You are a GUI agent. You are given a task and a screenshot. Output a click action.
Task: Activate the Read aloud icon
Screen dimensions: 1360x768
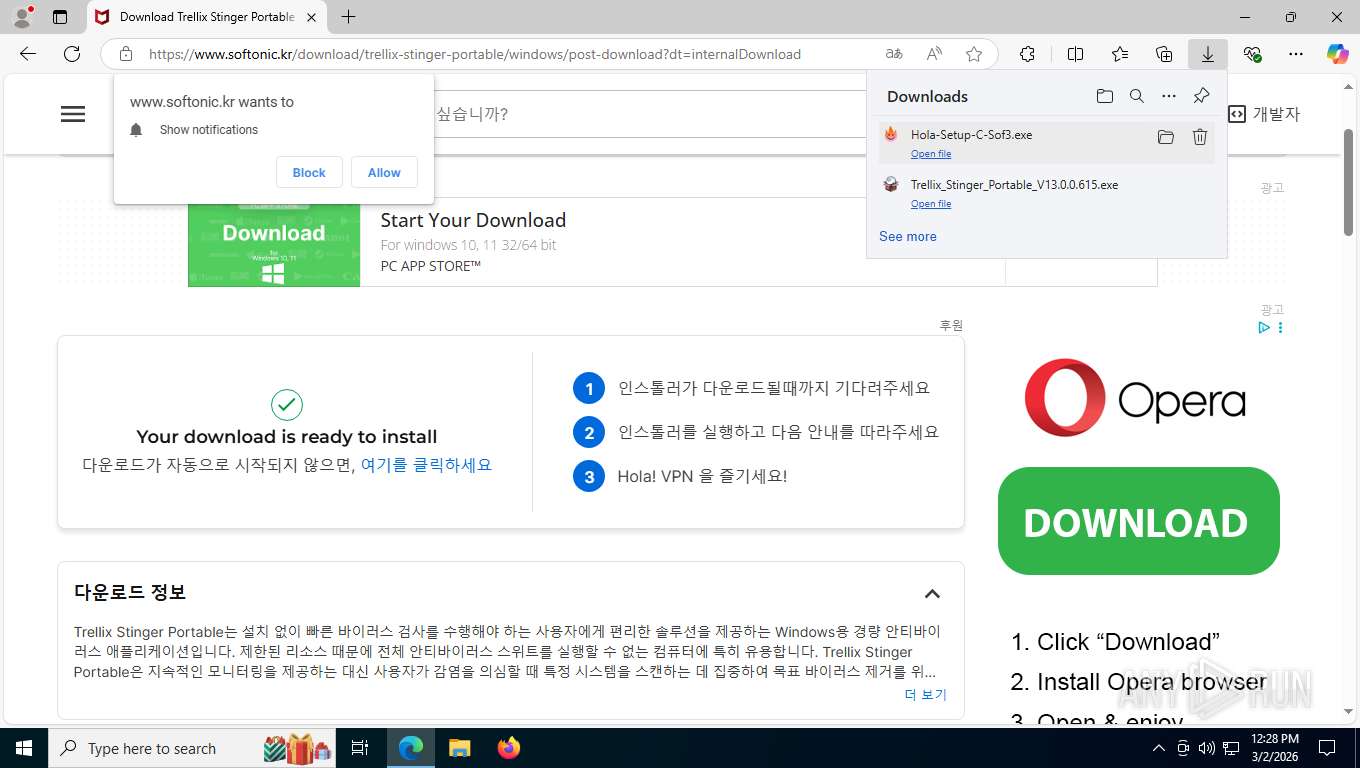coord(934,54)
